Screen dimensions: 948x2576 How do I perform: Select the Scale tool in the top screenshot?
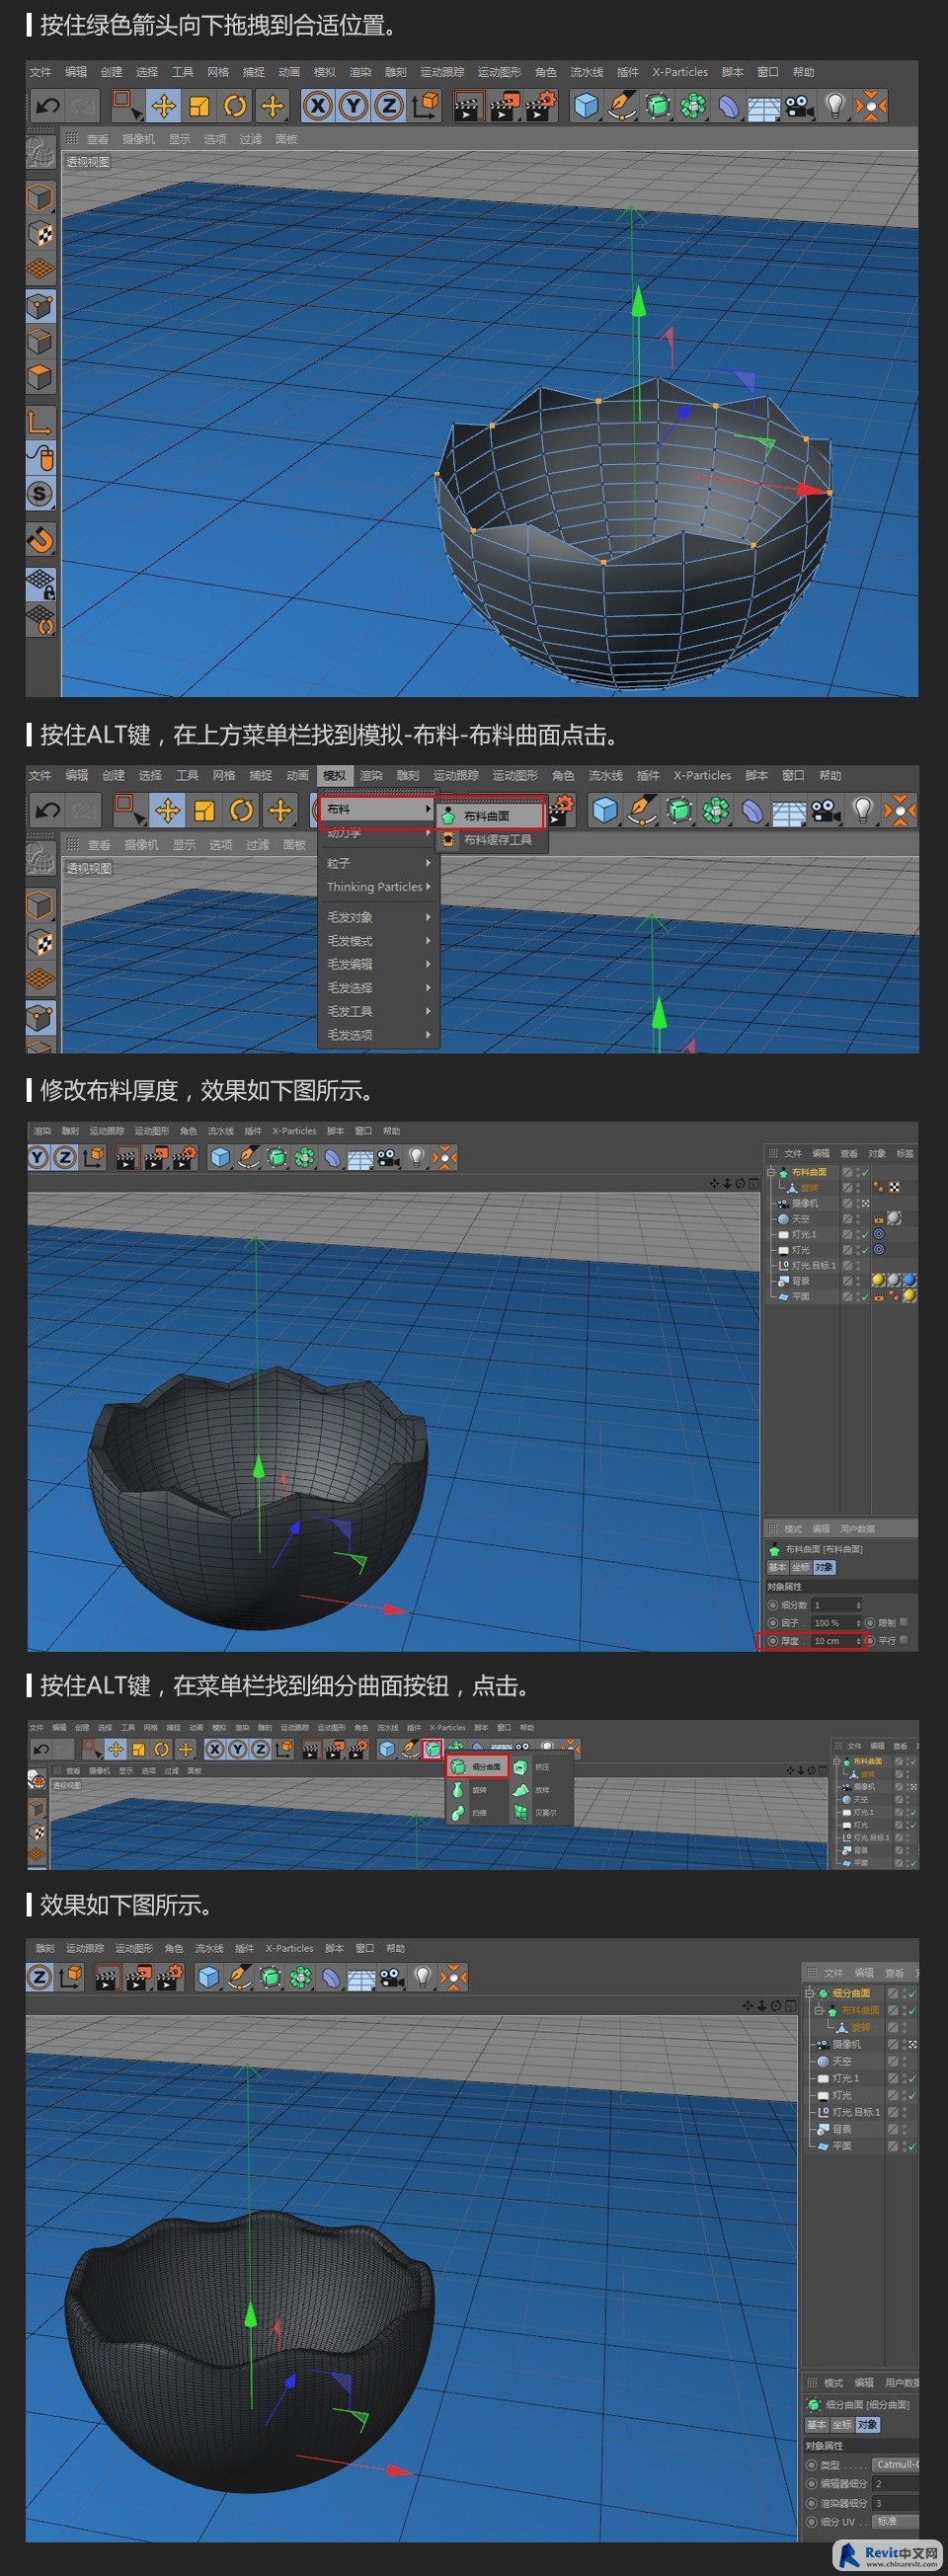pyautogui.click(x=200, y=106)
